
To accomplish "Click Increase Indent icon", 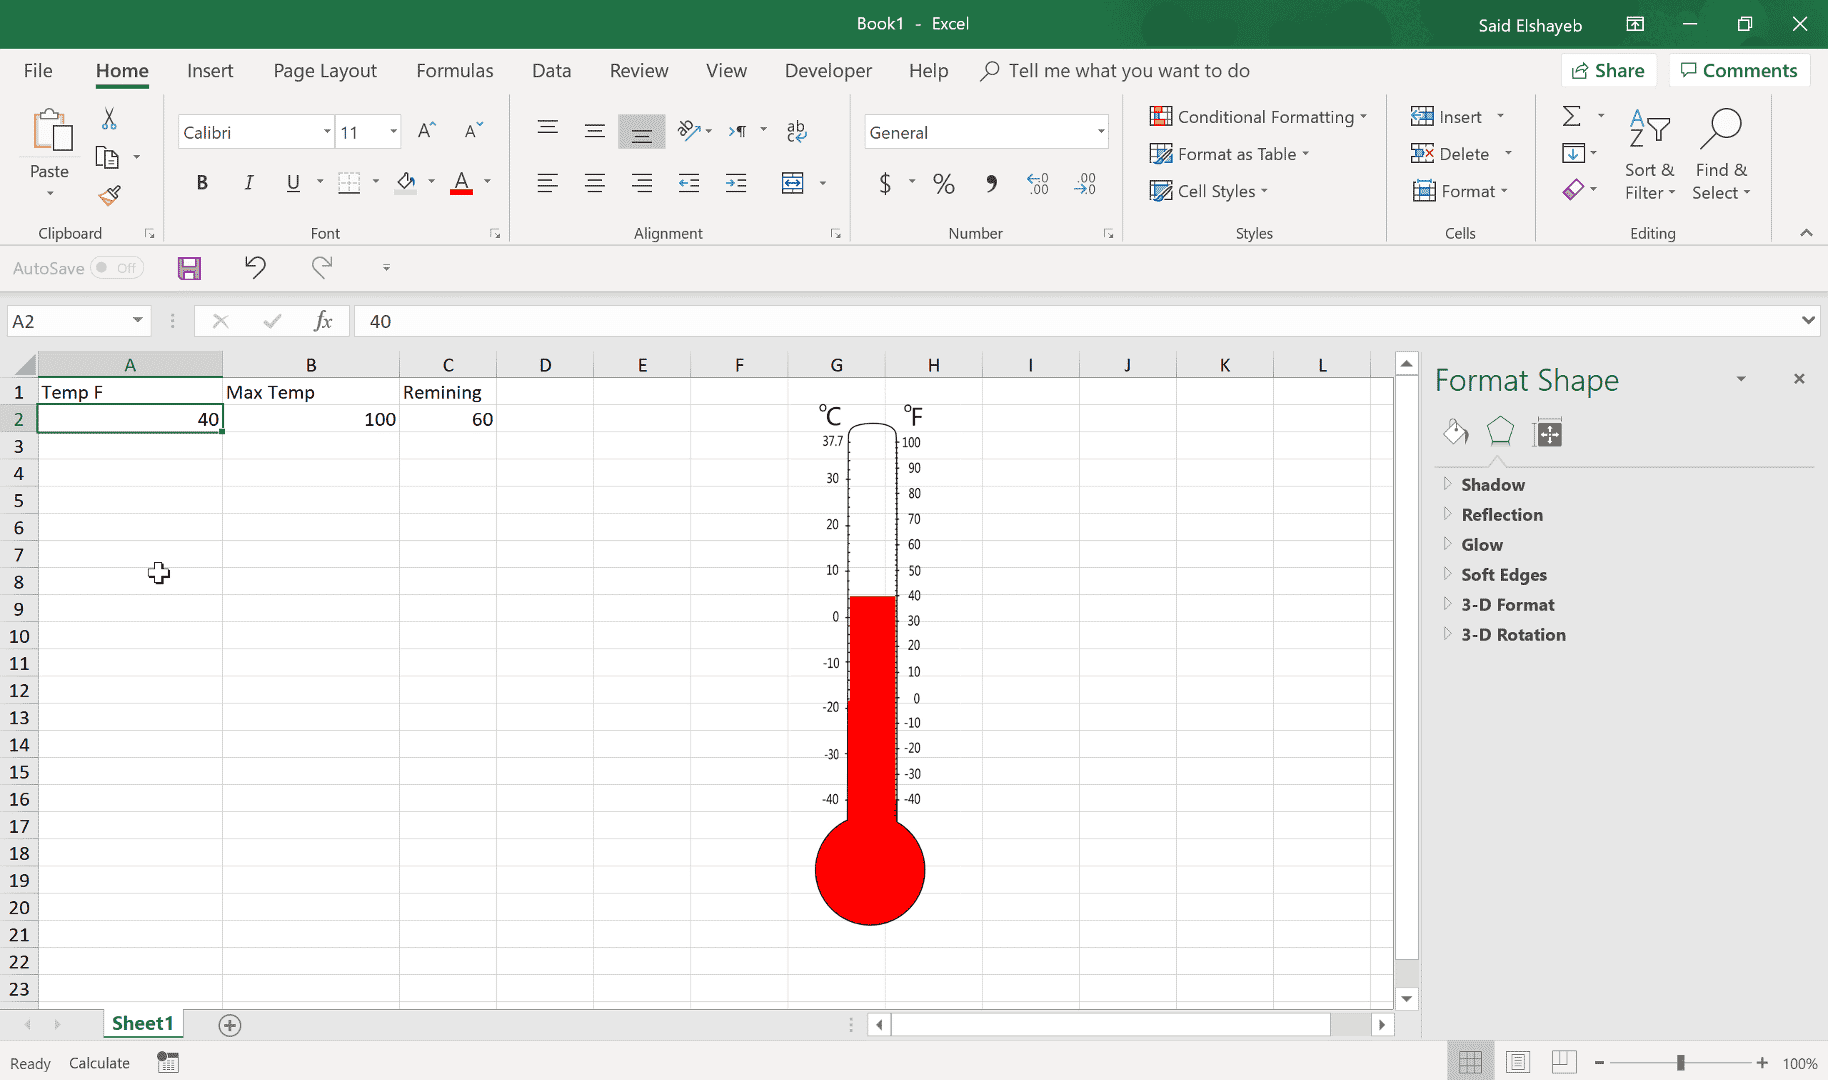I will [x=736, y=182].
